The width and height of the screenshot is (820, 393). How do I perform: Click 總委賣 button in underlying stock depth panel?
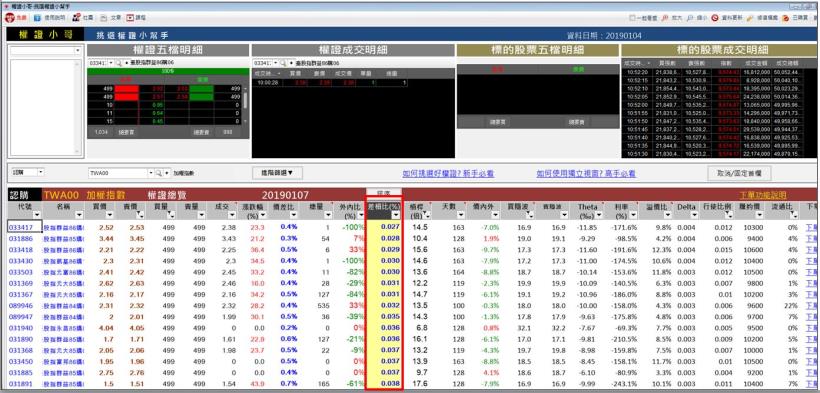point(577,122)
